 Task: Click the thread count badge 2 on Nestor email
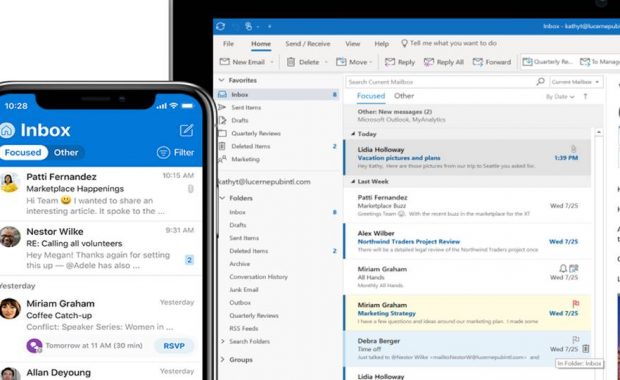[x=189, y=260]
